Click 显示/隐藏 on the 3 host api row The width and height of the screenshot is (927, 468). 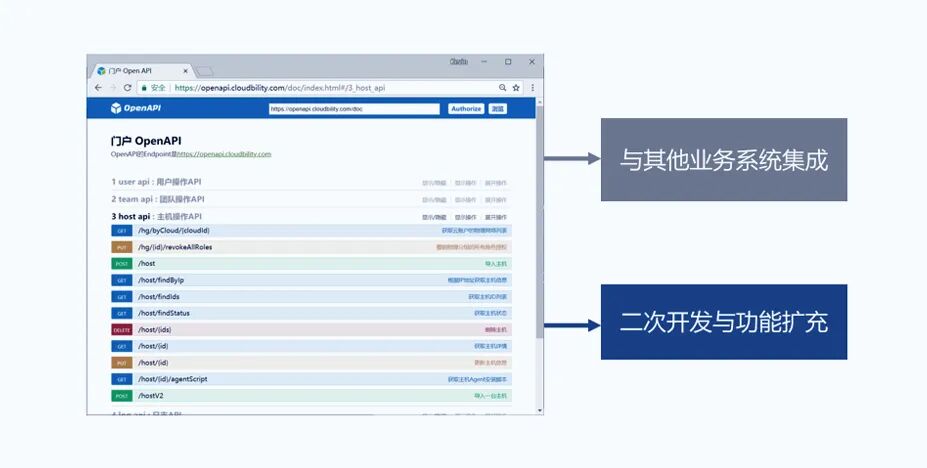[434, 217]
